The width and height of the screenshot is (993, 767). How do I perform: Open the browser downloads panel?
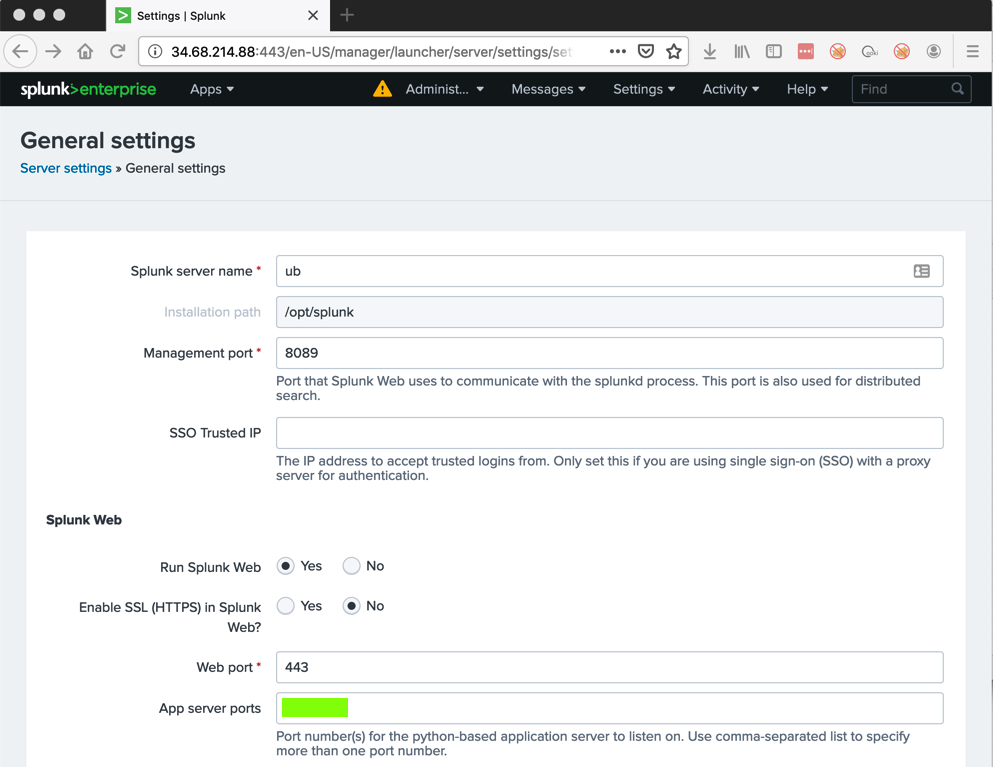710,51
